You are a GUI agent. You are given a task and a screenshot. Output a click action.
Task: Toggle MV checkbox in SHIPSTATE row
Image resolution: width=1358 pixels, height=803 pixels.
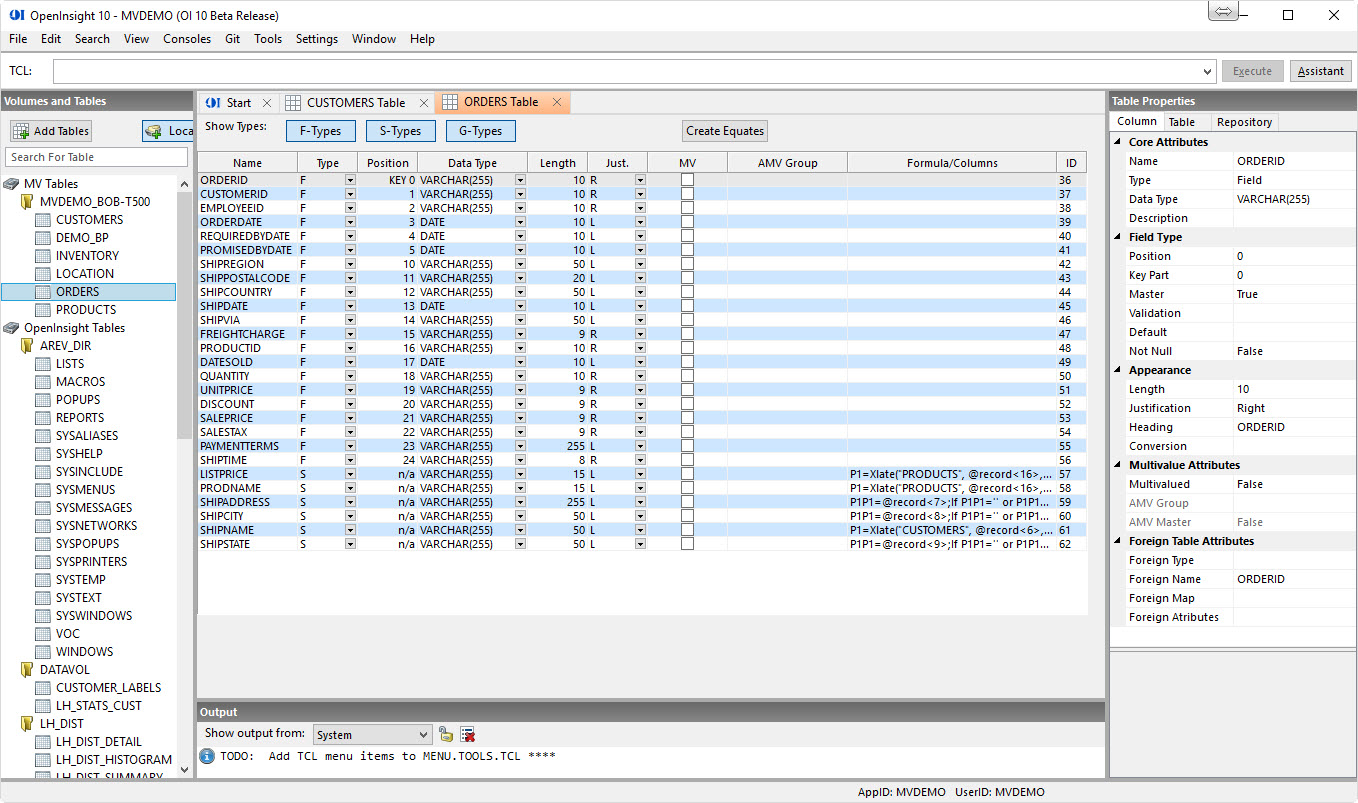point(687,544)
